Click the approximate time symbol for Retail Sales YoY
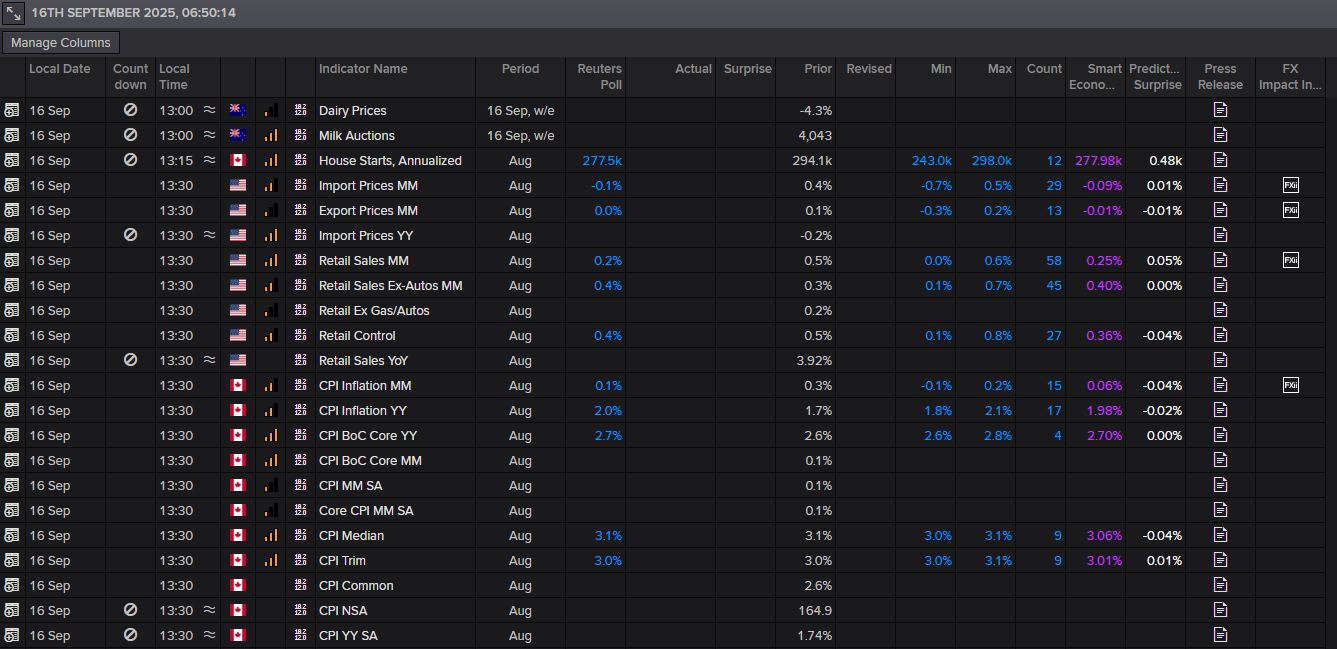Viewport: 1337px width, 649px height. pos(209,360)
